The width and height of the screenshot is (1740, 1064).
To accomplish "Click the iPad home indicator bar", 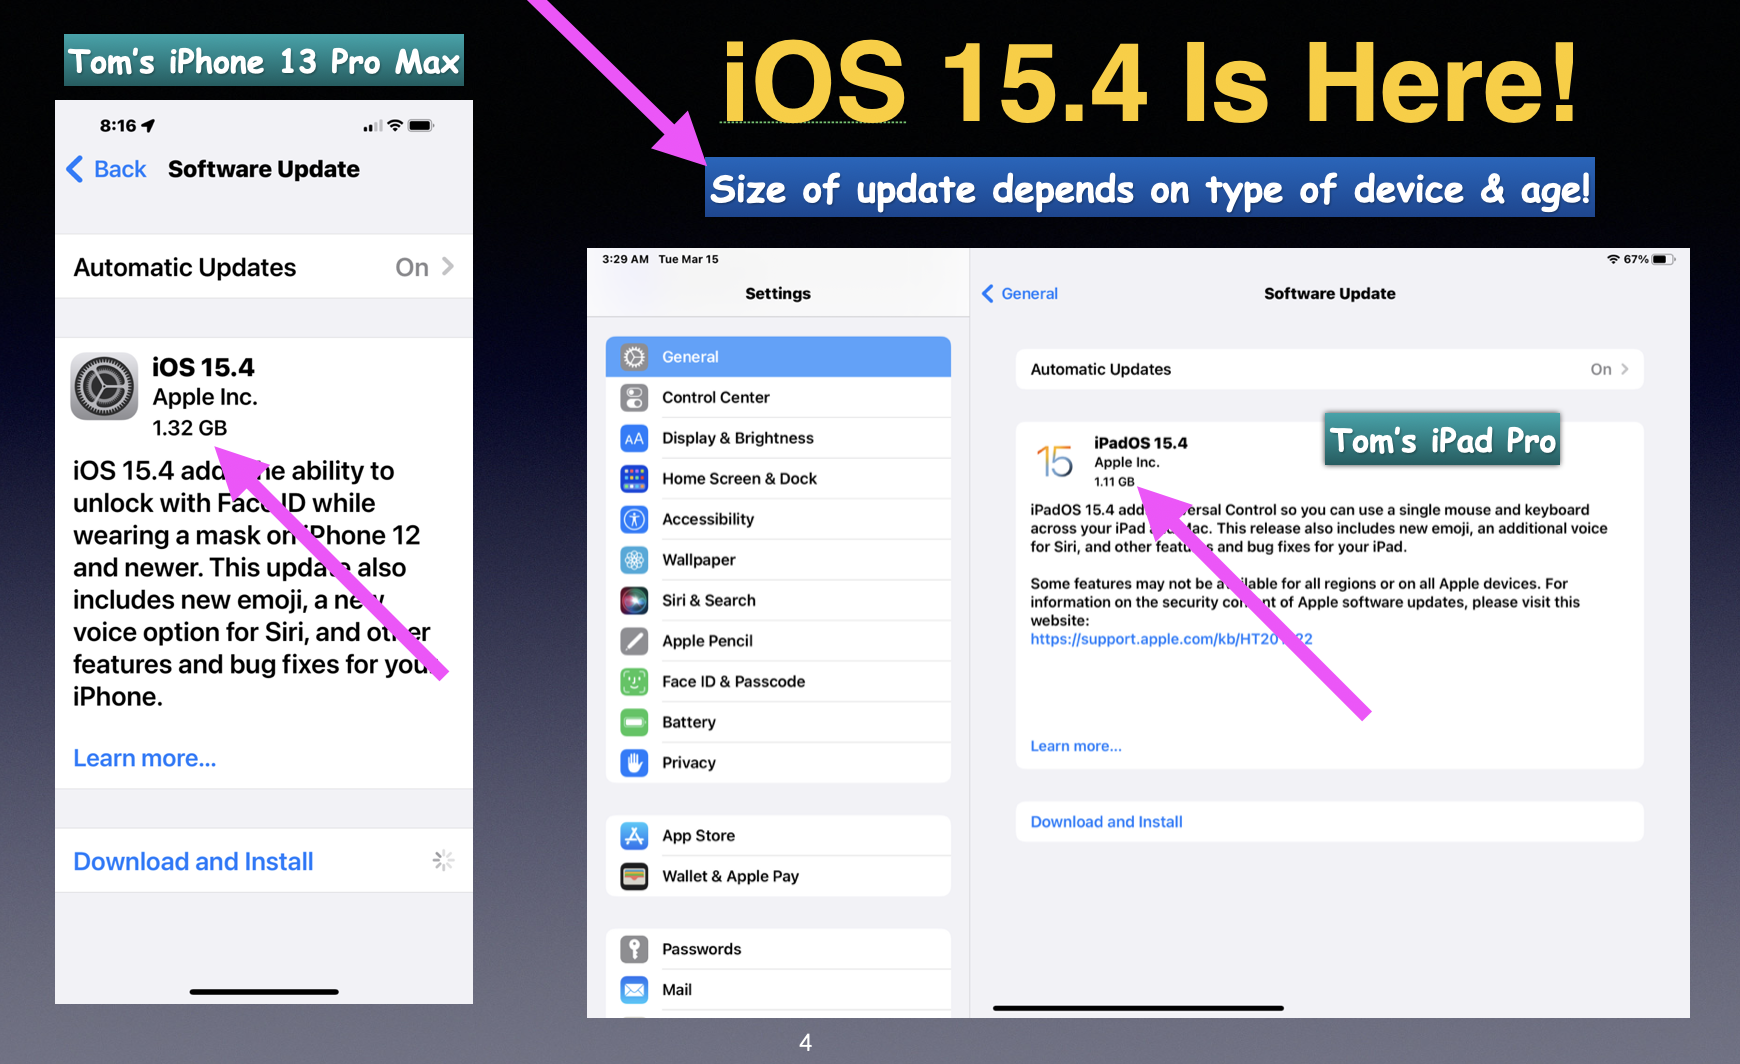I will 1138,1008.
